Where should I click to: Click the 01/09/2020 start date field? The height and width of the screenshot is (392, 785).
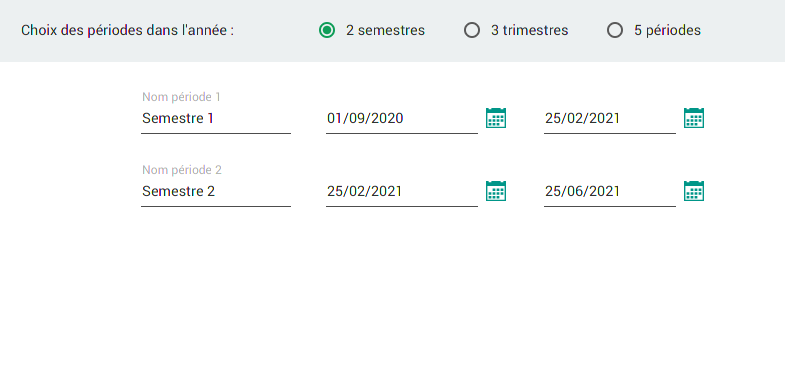402,119
